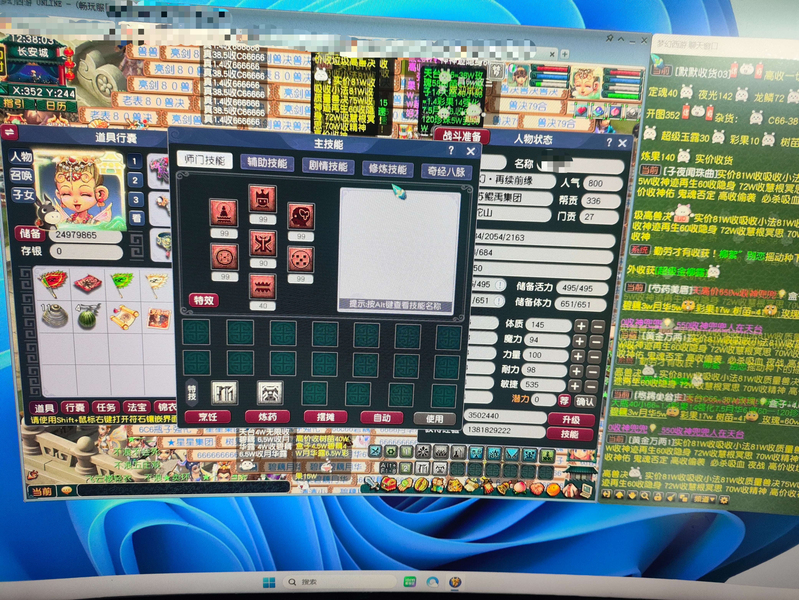
Task: Click the 技能 button in character status
Action: [570, 434]
